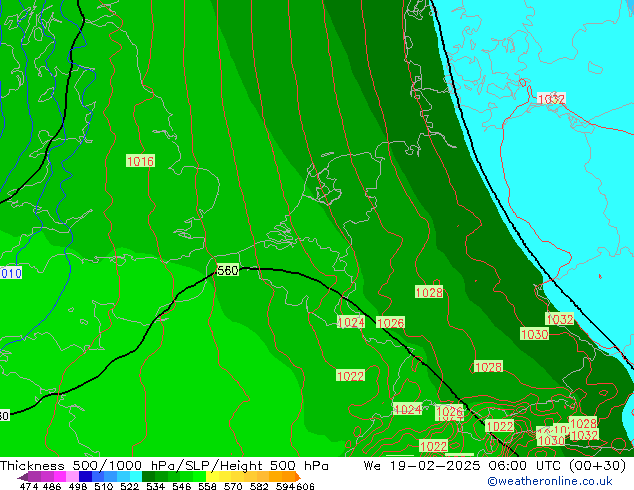Click legend value 474
The height and width of the screenshot is (490, 634).
[29, 486]
